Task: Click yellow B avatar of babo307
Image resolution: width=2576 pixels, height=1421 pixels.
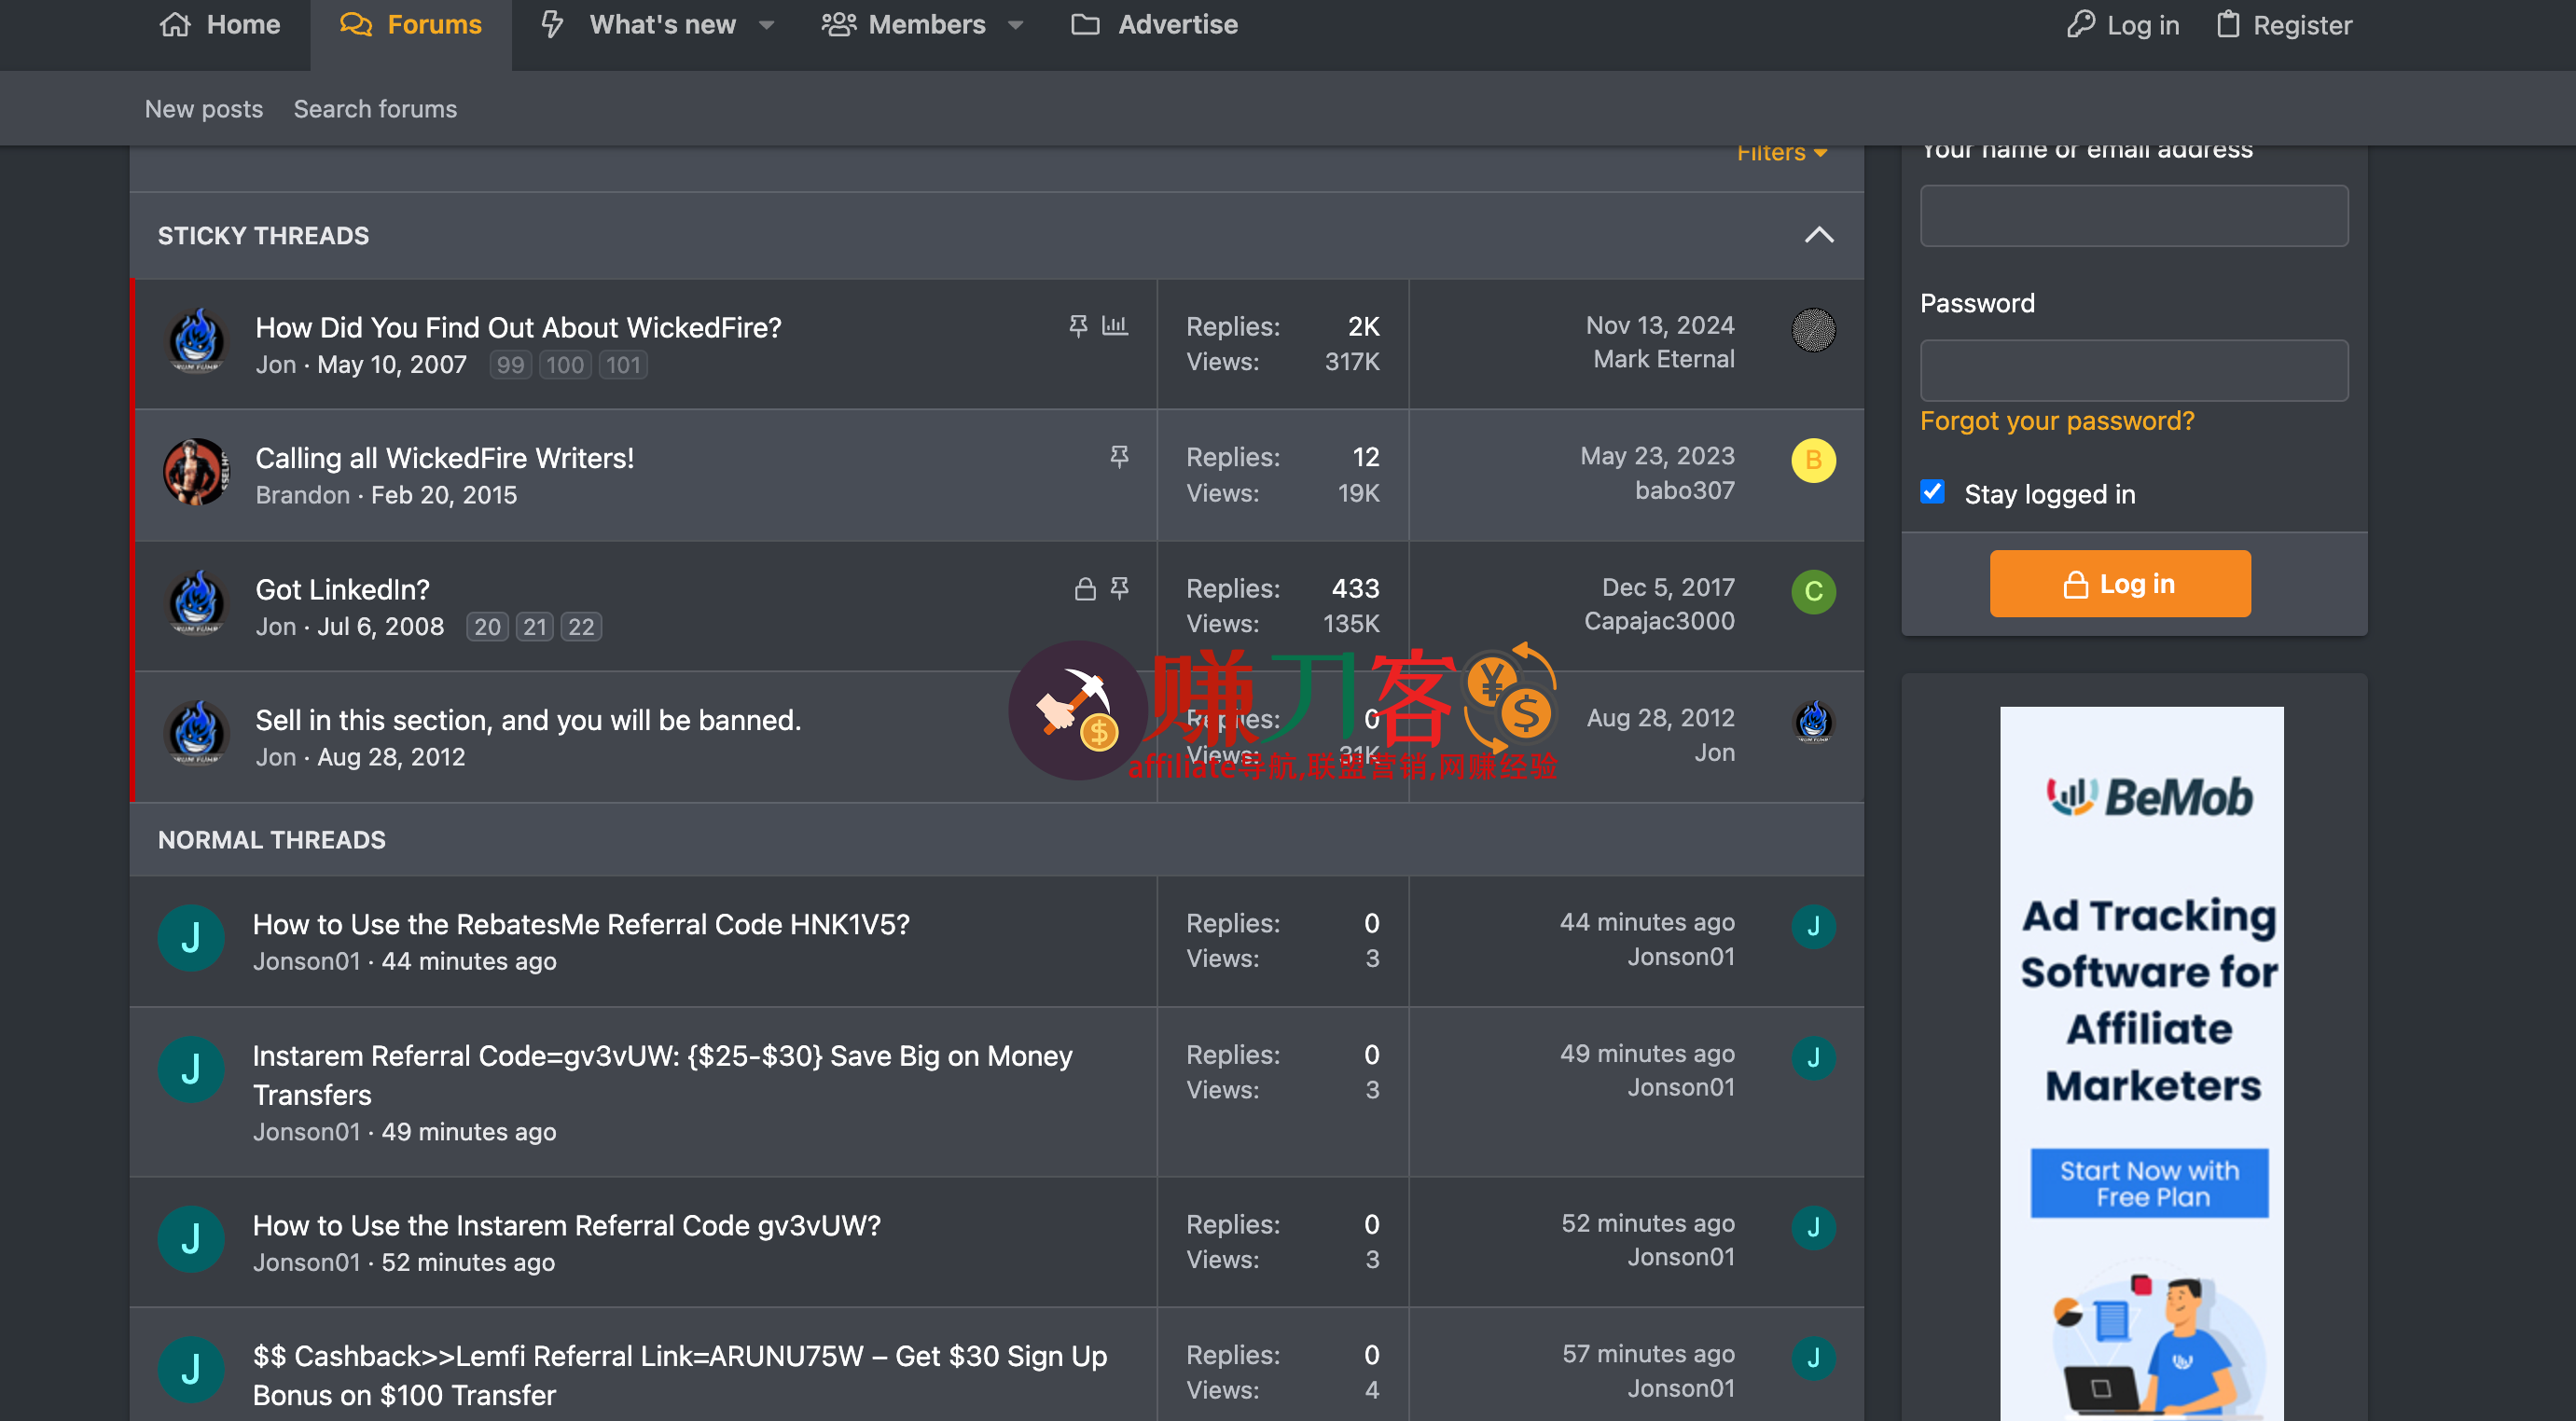Action: coord(1813,460)
